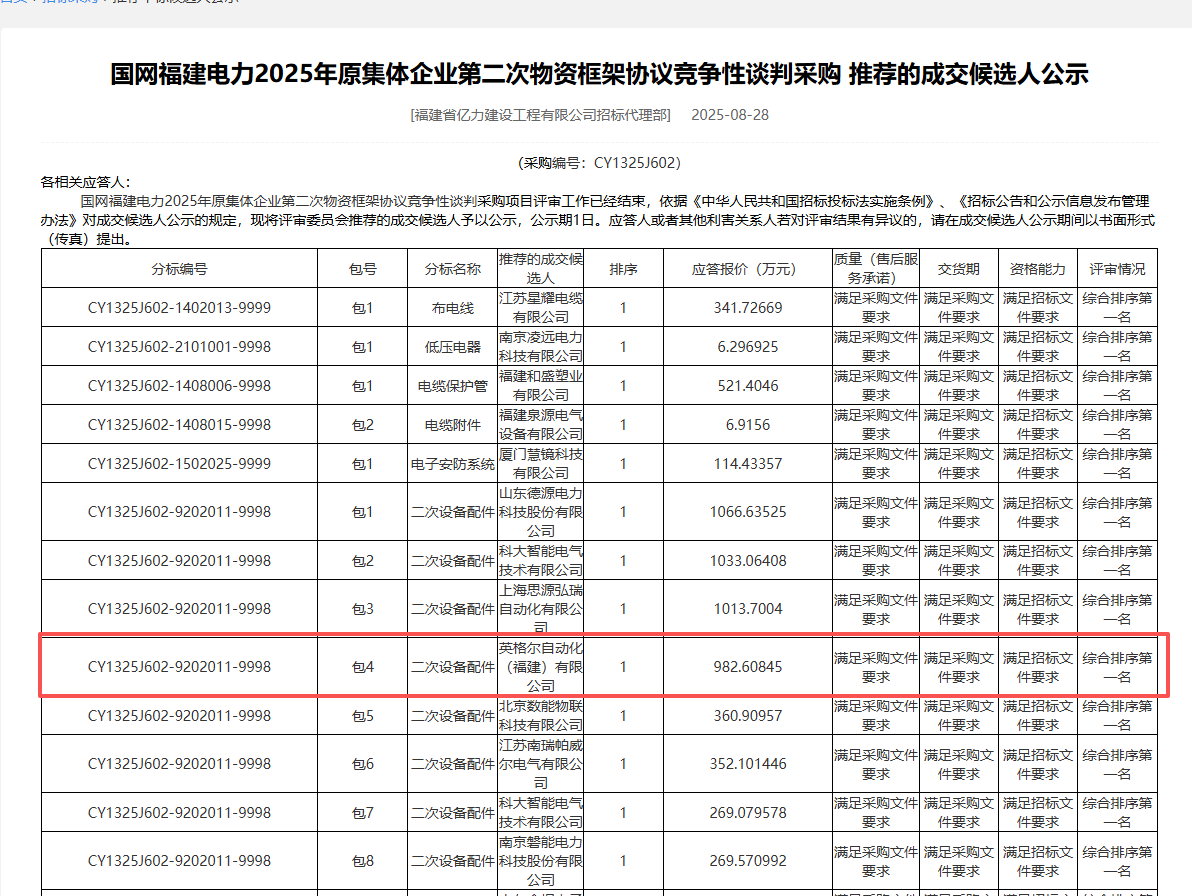Click candidate 山东德源电力科技股份有限公司
The height and width of the screenshot is (896, 1192).
(x=541, y=512)
